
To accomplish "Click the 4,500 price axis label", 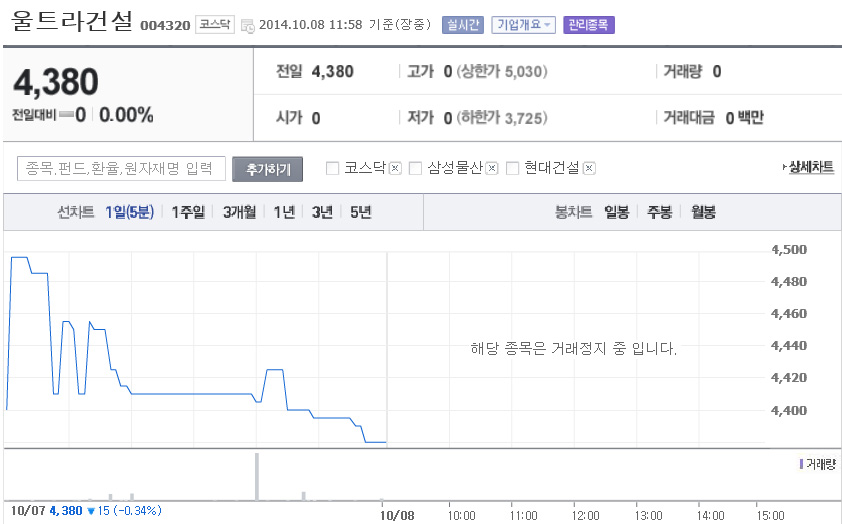I will [x=789, y=250].
